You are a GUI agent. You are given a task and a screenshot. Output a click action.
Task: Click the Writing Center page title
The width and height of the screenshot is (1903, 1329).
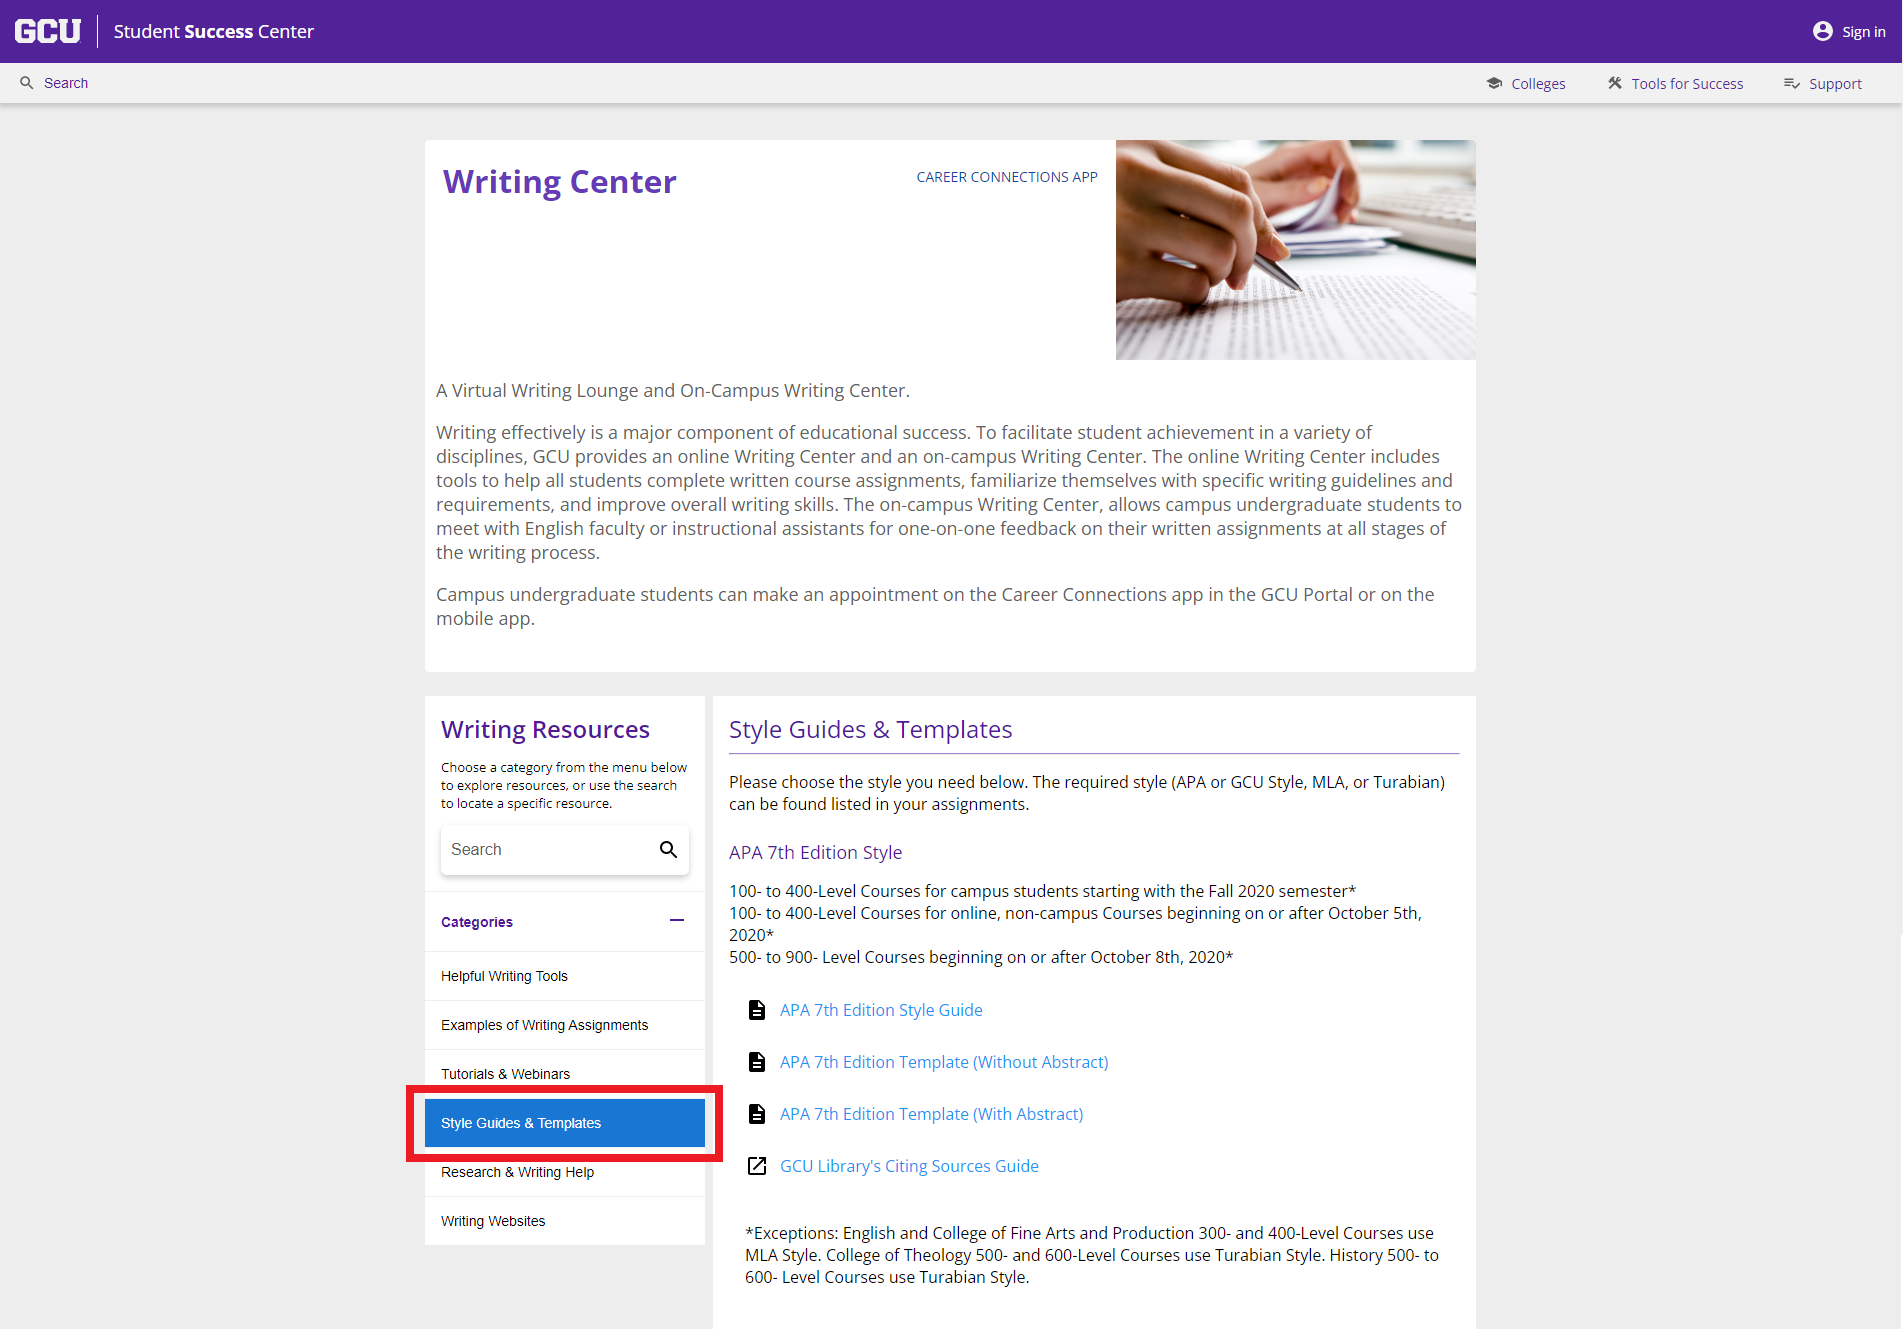pos(560,182)
